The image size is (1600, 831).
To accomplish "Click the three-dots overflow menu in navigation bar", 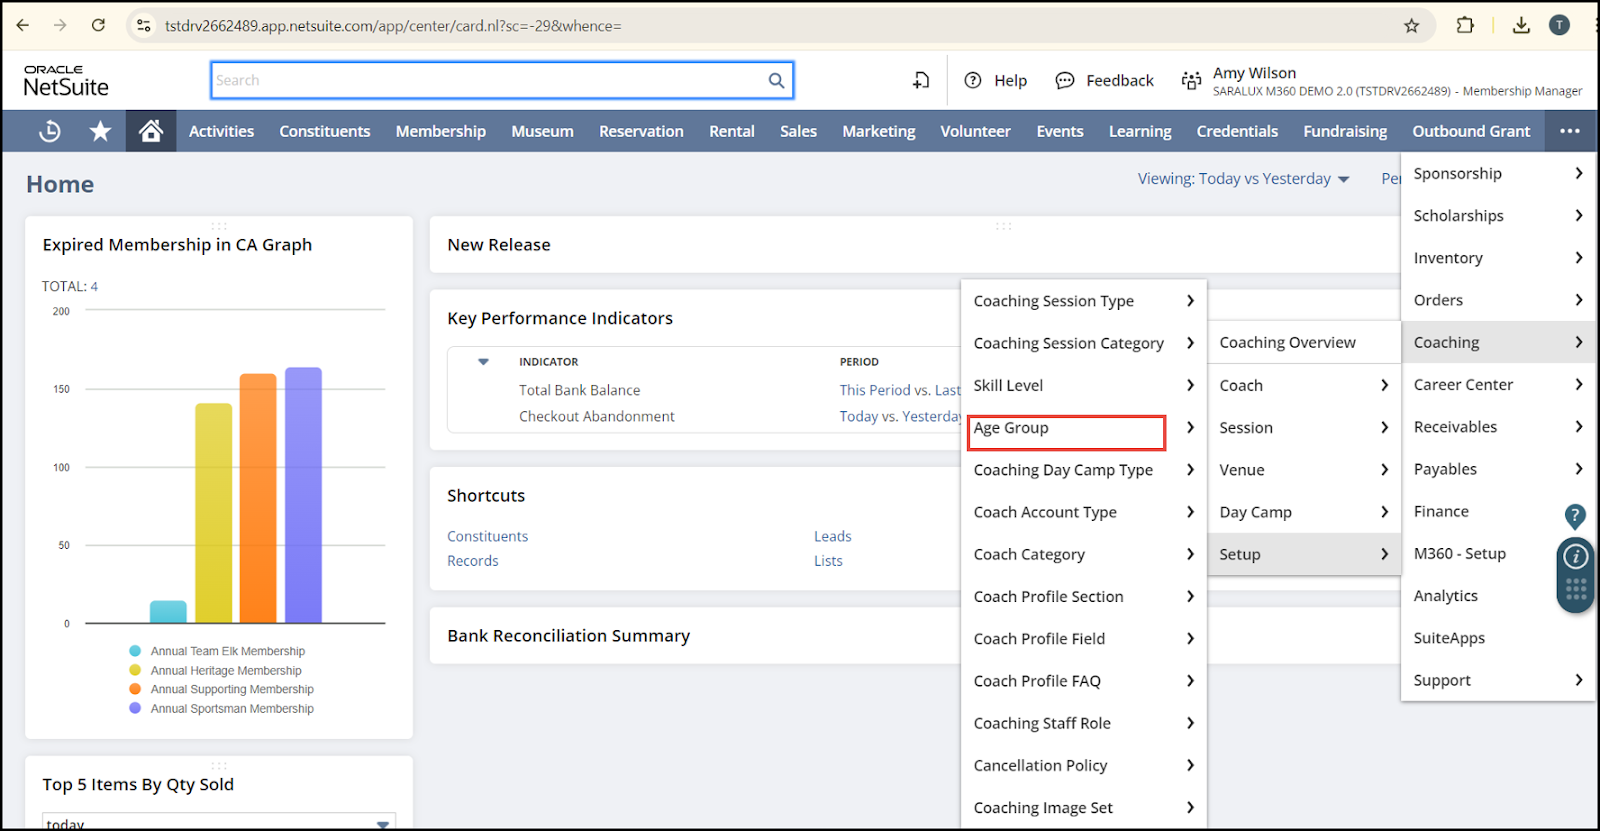I will coord(1570,131).
